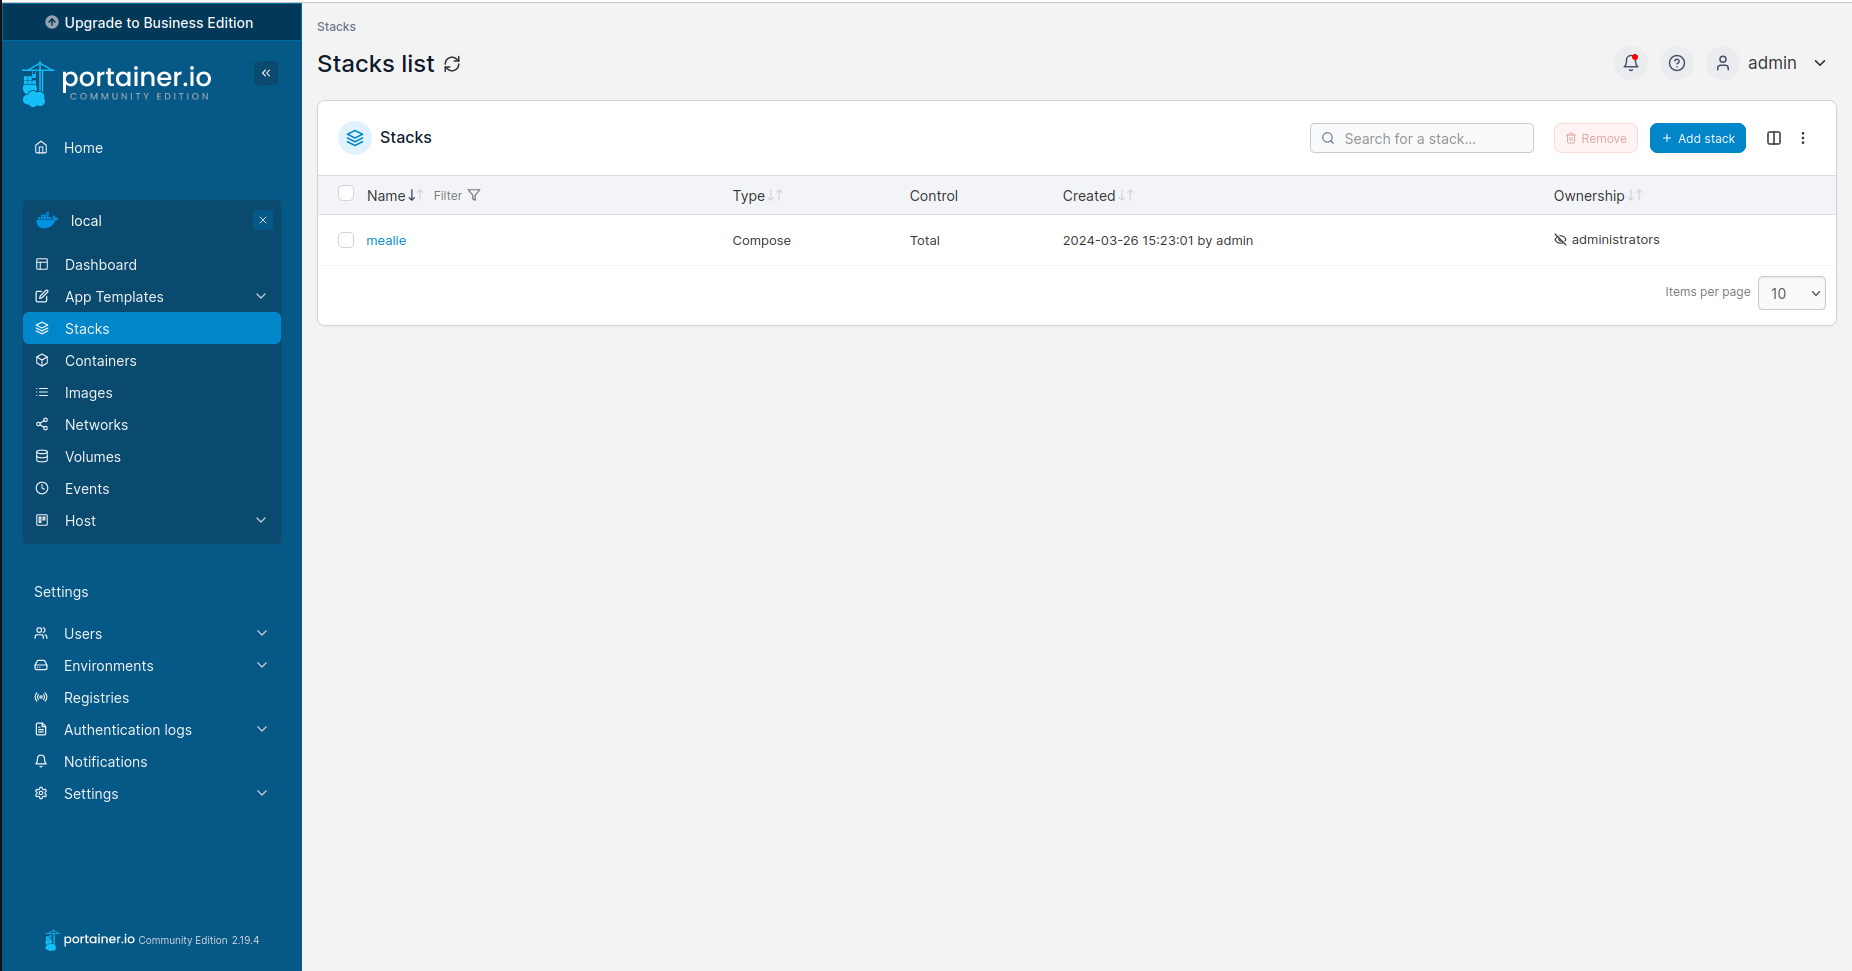The height and width of the screenshot is (971, 1852).
Task: Expand the App Templates menu
Action: coord(113,296)
